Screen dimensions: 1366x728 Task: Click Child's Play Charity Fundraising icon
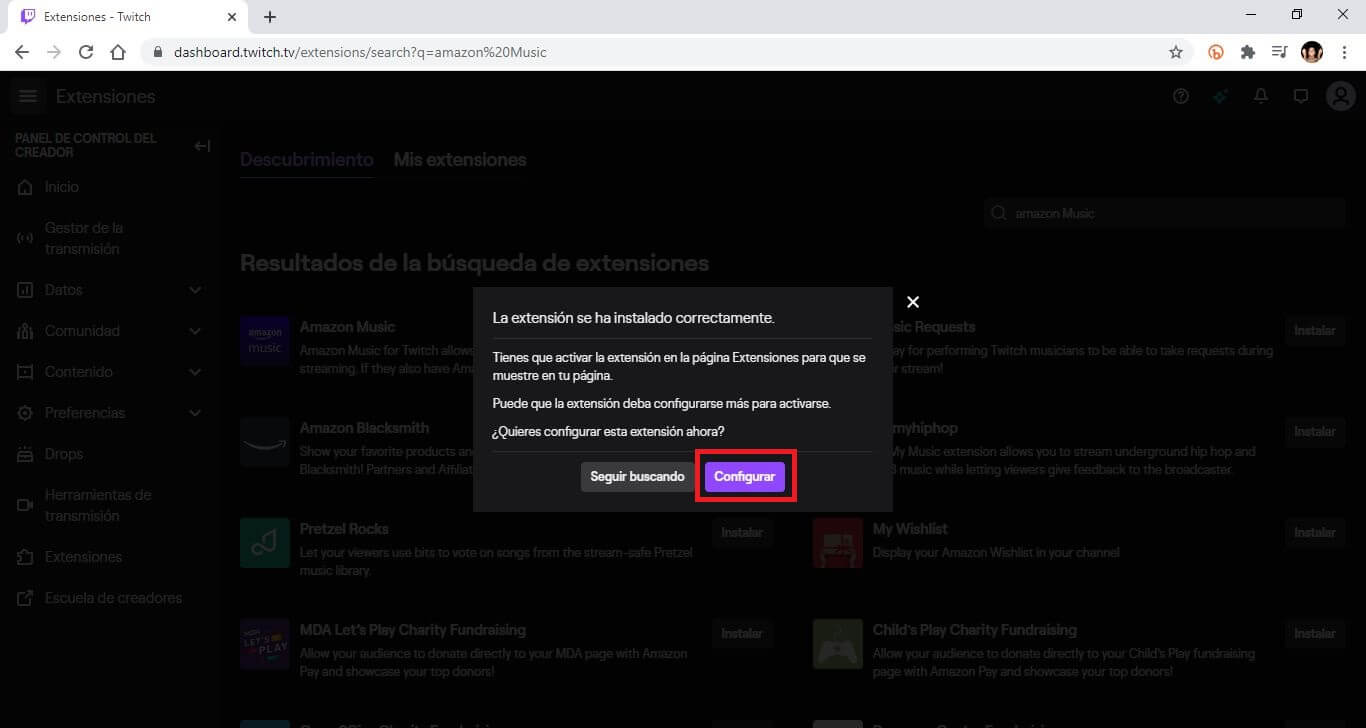(x=838, y=644)
